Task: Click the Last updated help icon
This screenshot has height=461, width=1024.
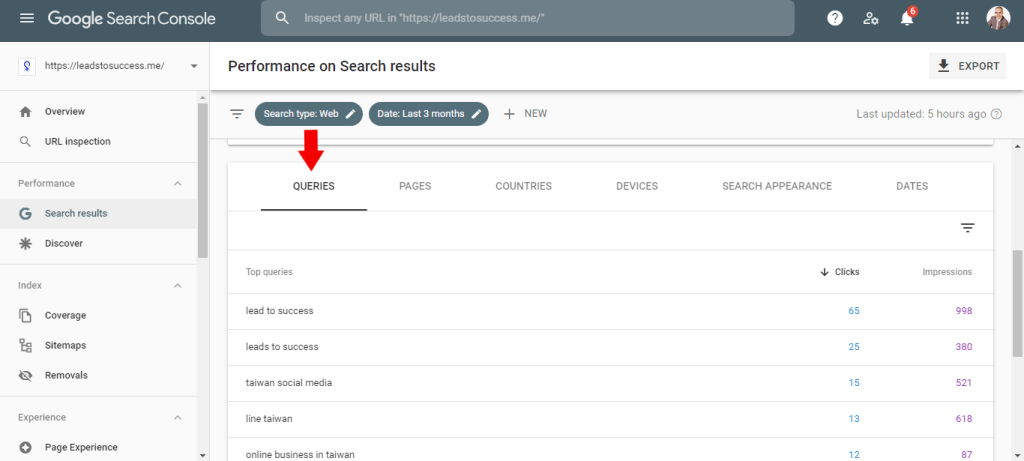Action: (x=996, y=114)
